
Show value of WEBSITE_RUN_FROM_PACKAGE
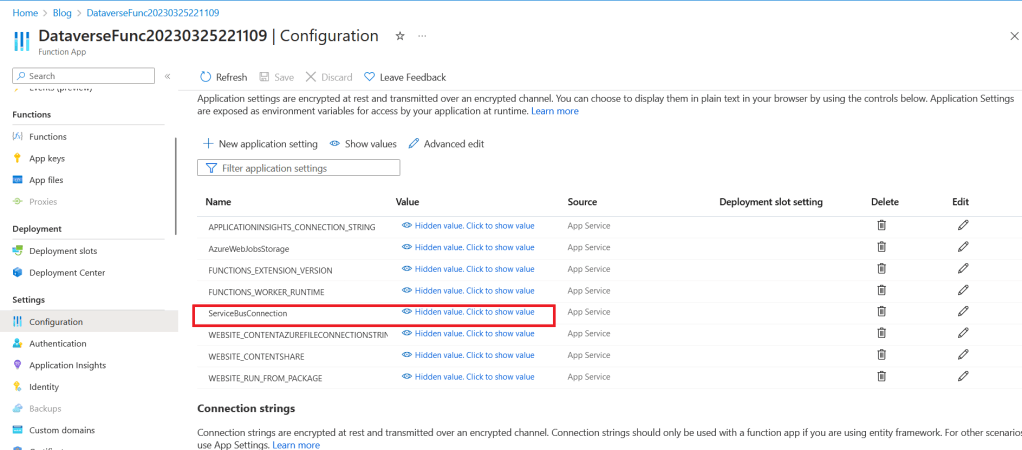pyautogui.click(x=468, y=376)
